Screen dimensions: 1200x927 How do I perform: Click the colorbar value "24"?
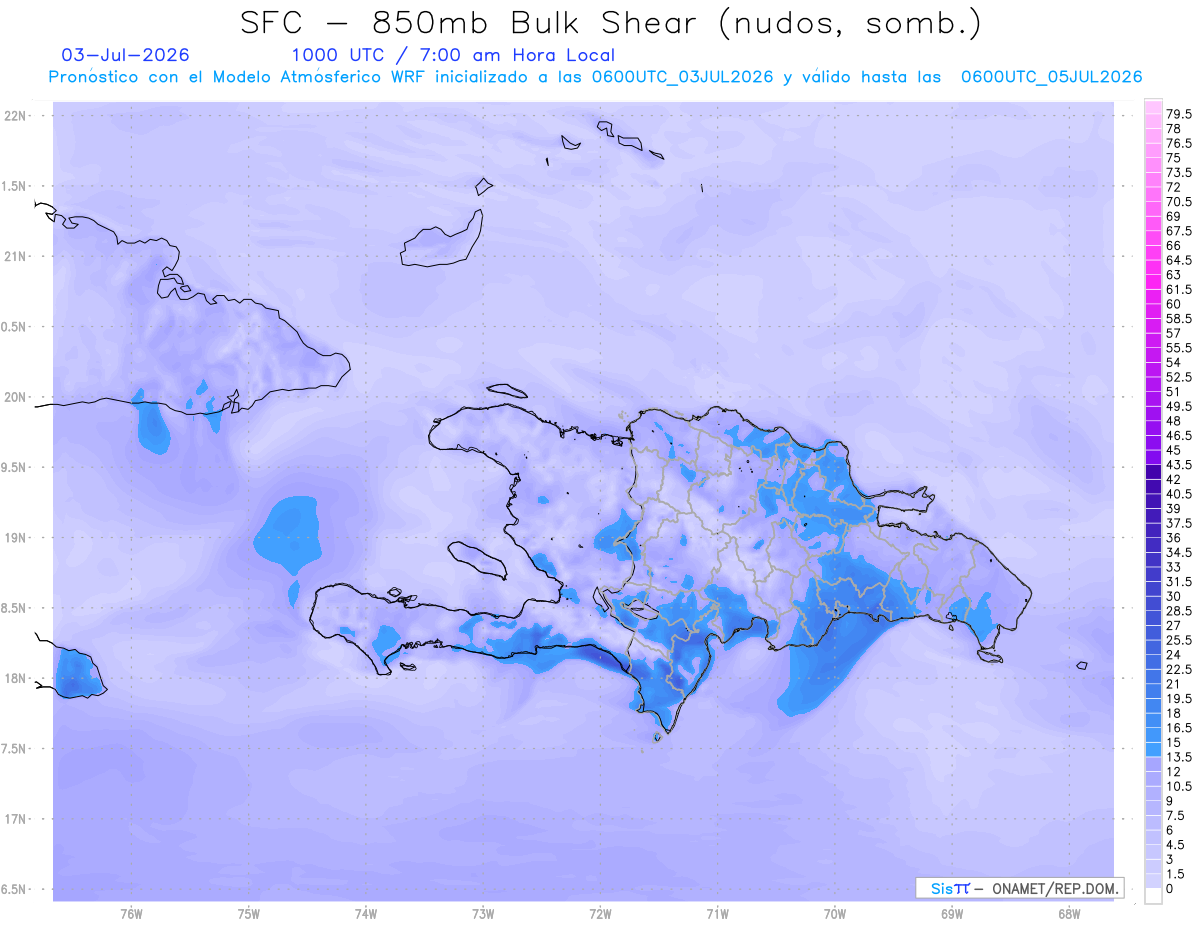(x=1174, y=654)
